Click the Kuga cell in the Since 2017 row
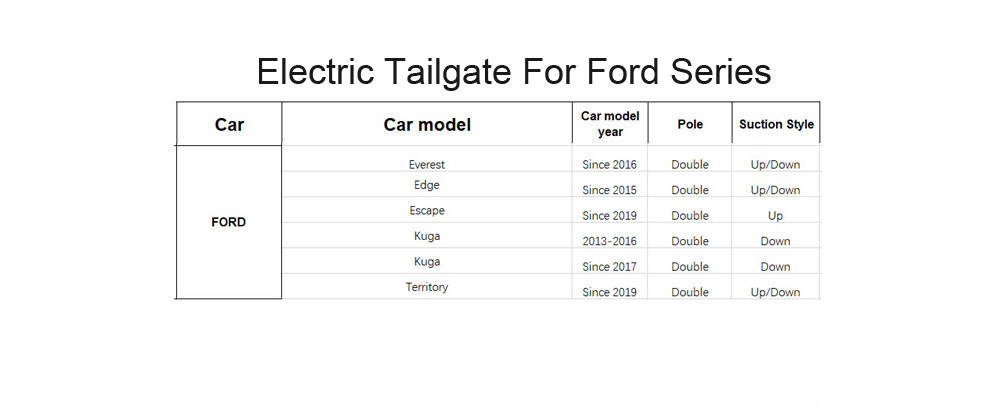Viewport: 1000px width, 411px height. (x=427, y=261)
